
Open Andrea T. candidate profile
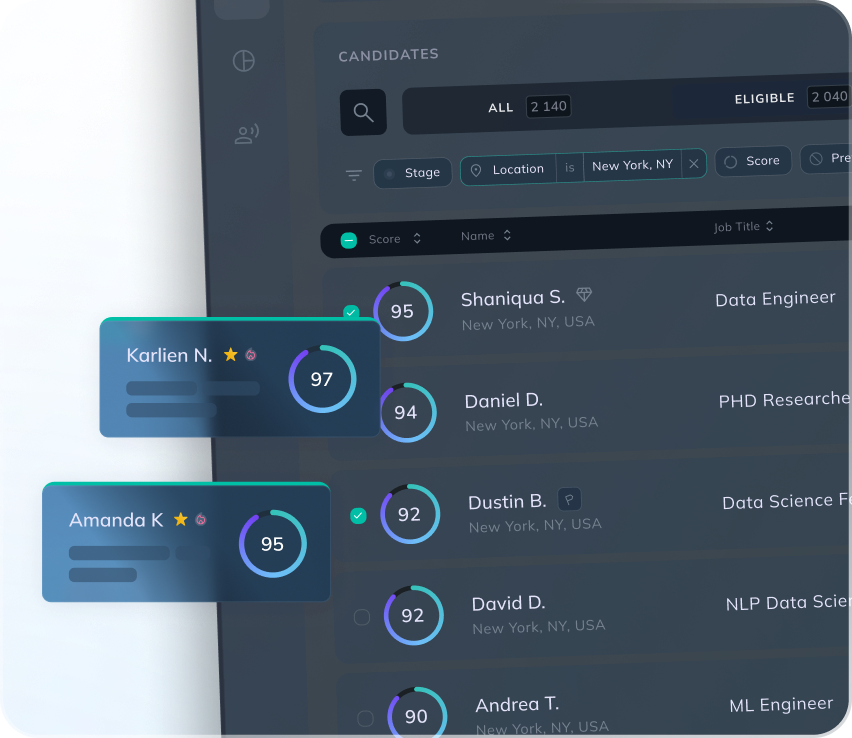point(517,705)
